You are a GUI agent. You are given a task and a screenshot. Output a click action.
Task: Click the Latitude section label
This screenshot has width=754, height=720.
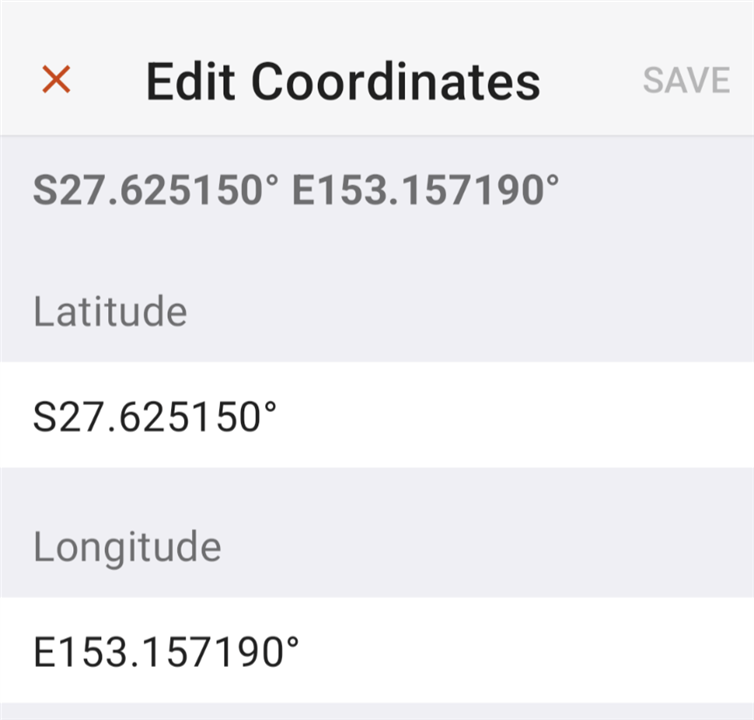pos(110,311)
